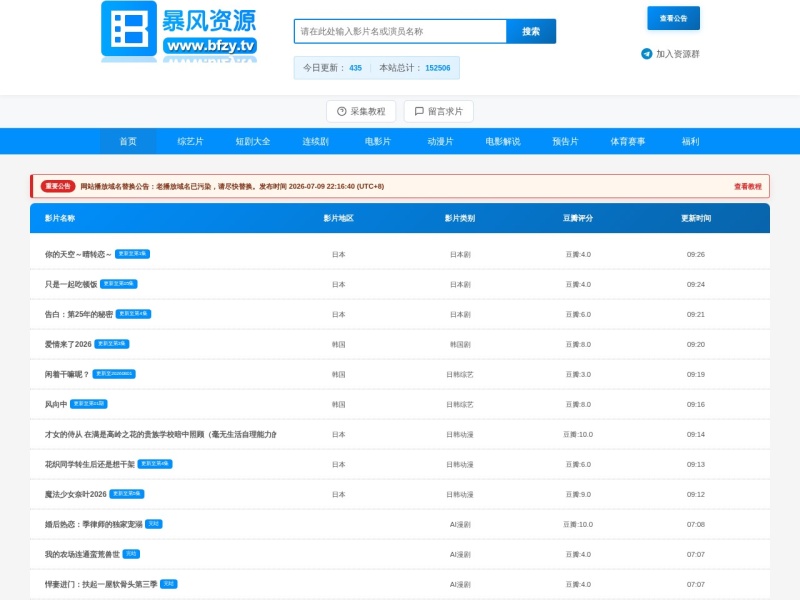The width and height of the screenshot is (800, 600).
Task: Open the 首页 tab
Action: pos(128,141)
